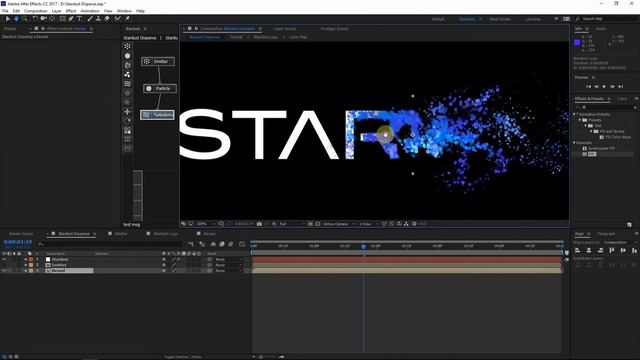Open the Effect menu
The width and height of the screenshot is (640, 360).
point(71,11)
